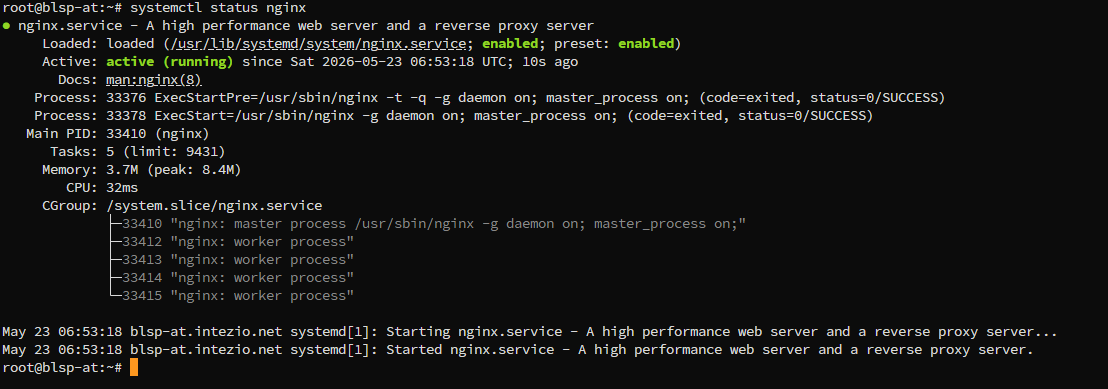
Task: Click the green 'active (running)' status text
Action: tap(170, 62)
